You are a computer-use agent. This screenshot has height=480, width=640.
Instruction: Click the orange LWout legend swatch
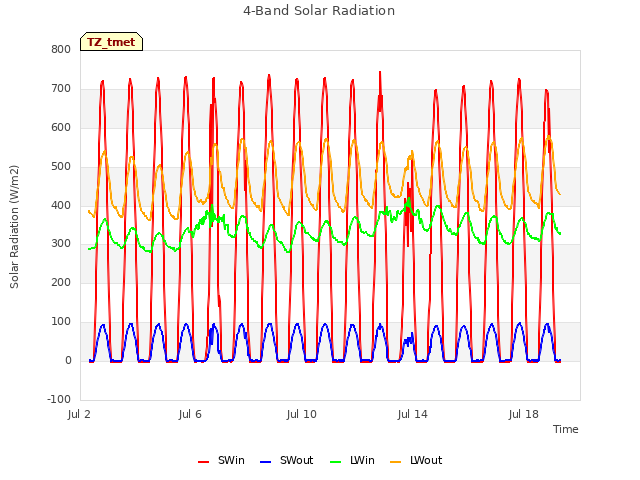pyautogui.click(x=396, y=462)
